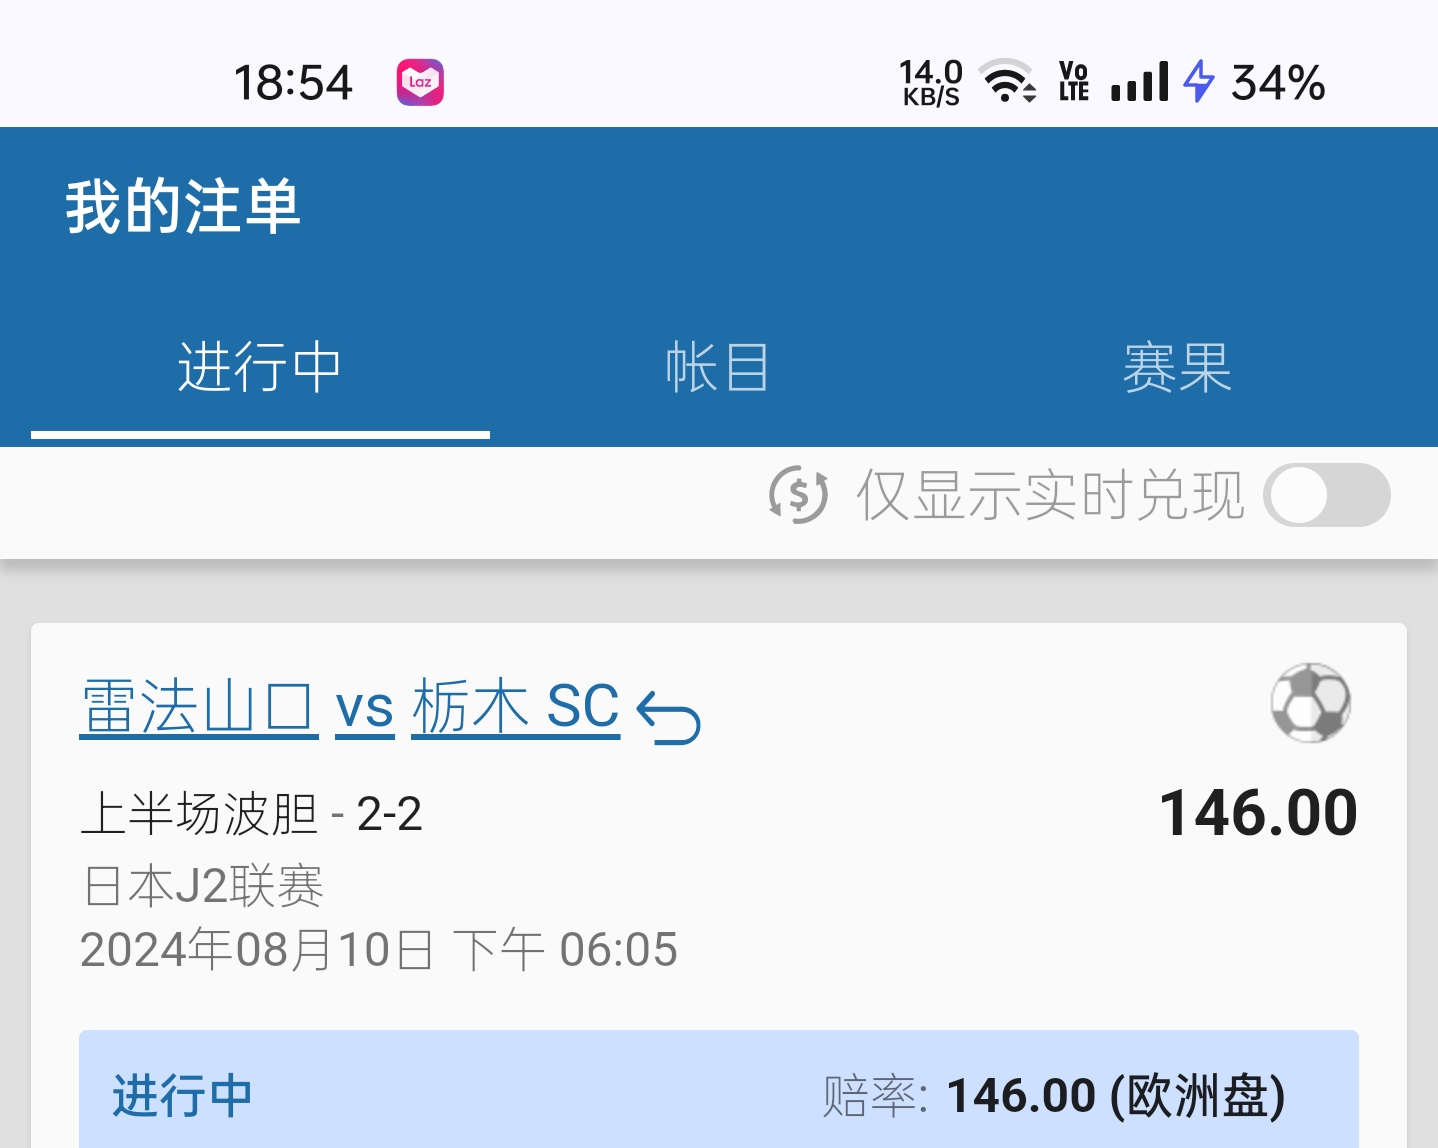Tap the Lazada notification icon
Image resolution: width=1438 pixels, height=1148 pixels.
click(x=420, y=83)
